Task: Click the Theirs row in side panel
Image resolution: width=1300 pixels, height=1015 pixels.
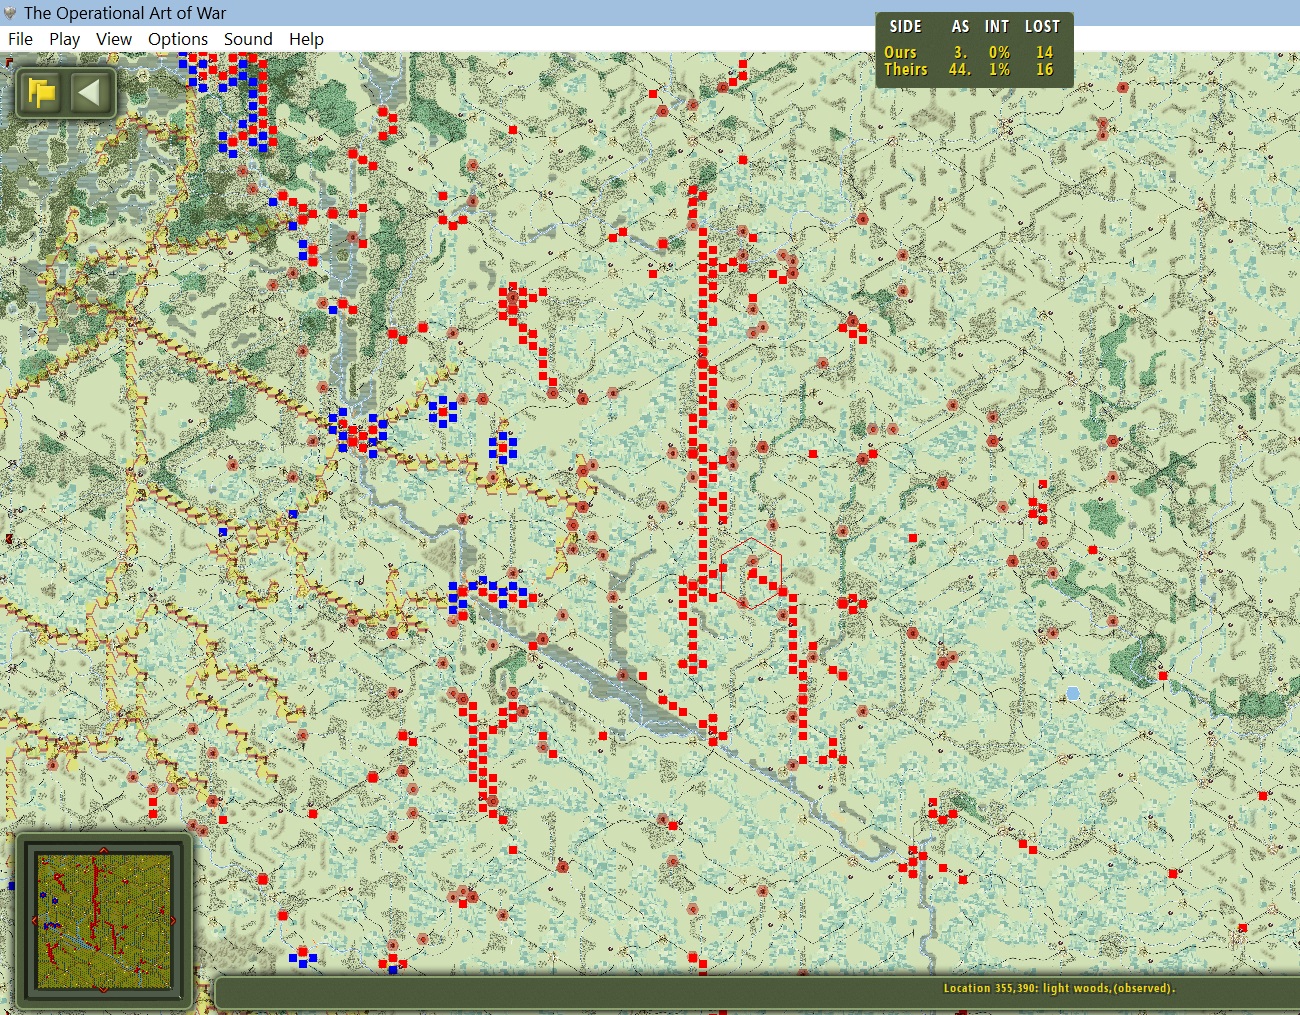Action: click(x=969, y=69)
